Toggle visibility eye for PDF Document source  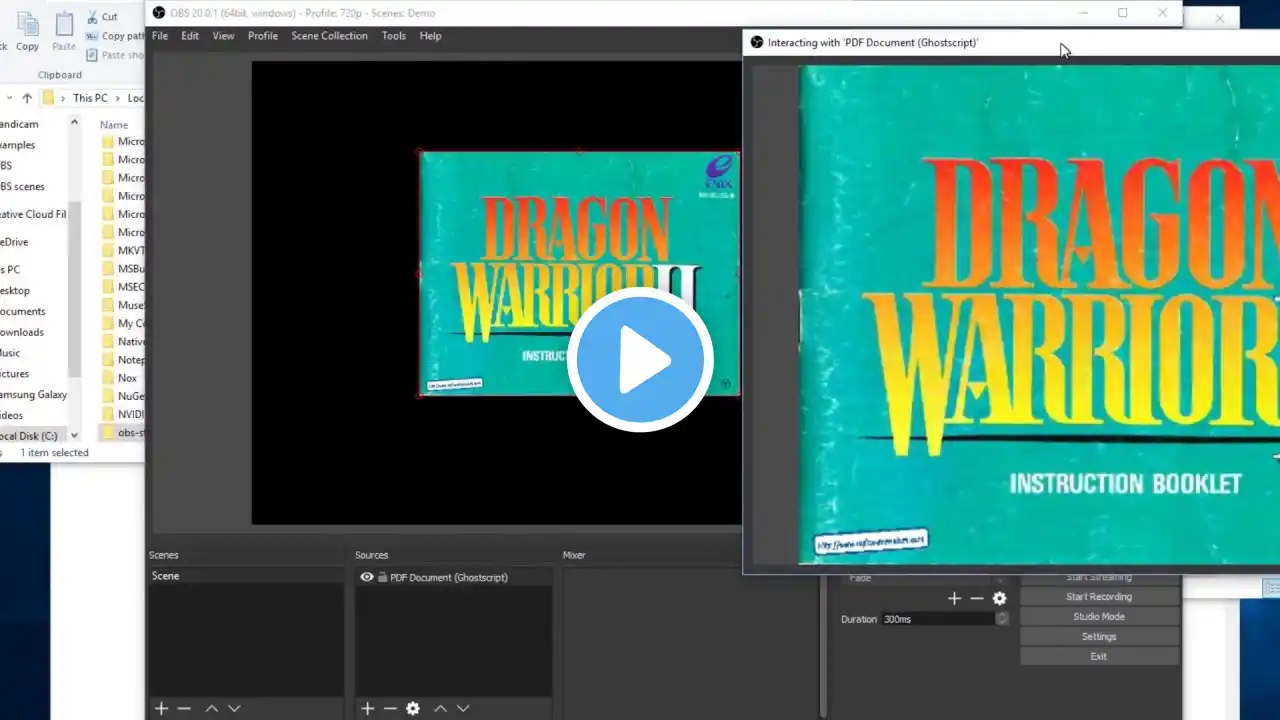pos(367,577)
